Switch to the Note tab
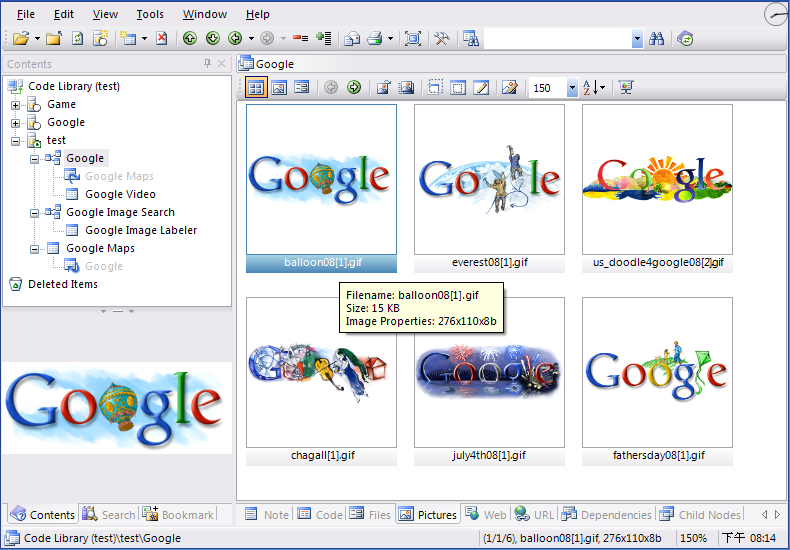 click(x=267, y=514)
